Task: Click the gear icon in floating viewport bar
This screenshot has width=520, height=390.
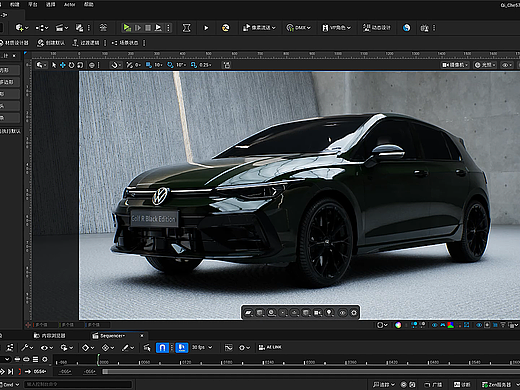Action: [354, 313]
